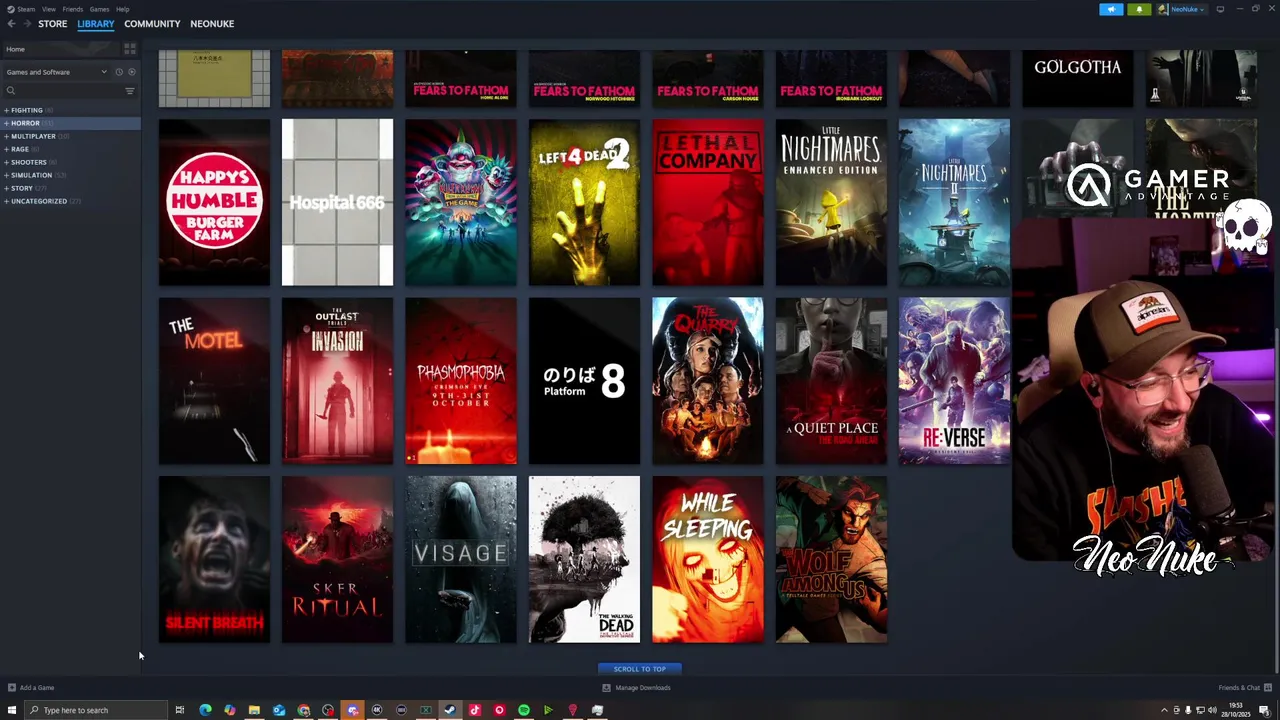Open the Help menu
The width and height of the screenshot is (1280, 720).
click(x=122, y=9)
